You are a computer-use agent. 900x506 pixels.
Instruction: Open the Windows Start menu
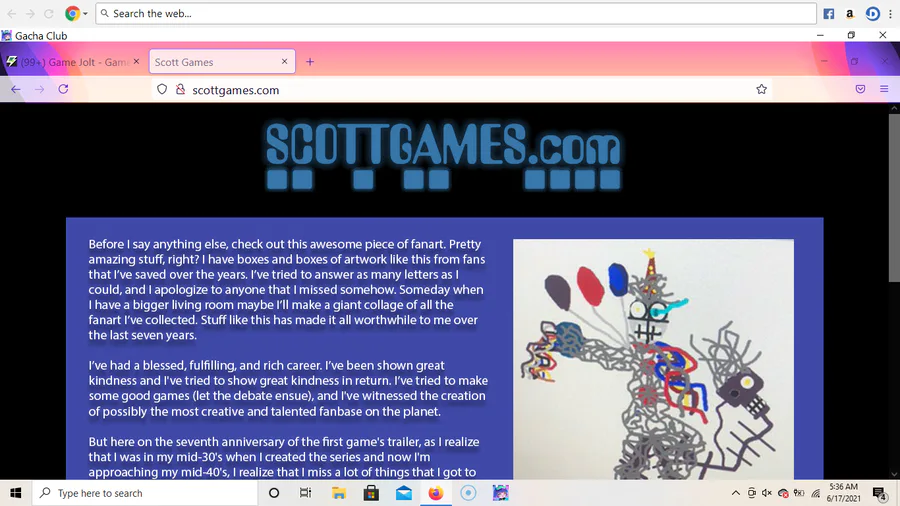point(15,493)
